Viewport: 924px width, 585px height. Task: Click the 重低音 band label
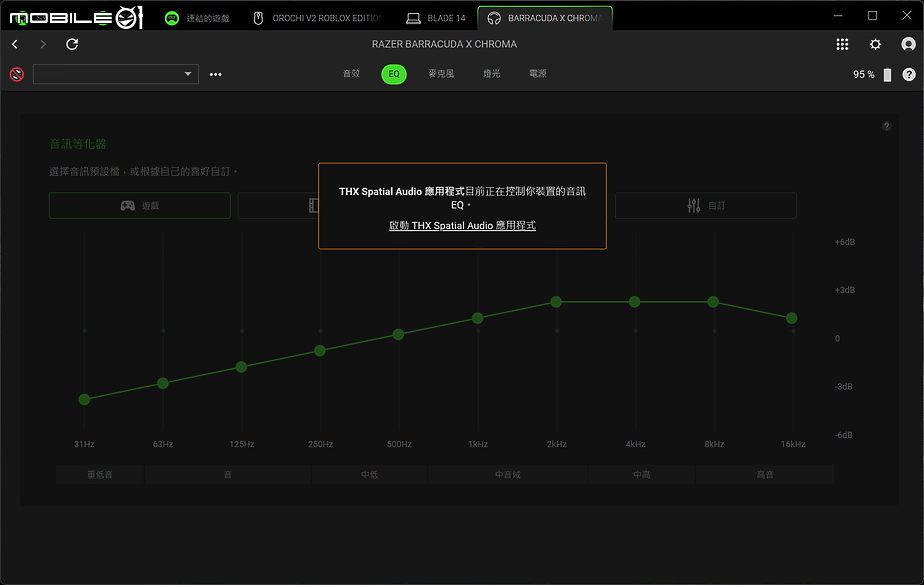(100, 474)
